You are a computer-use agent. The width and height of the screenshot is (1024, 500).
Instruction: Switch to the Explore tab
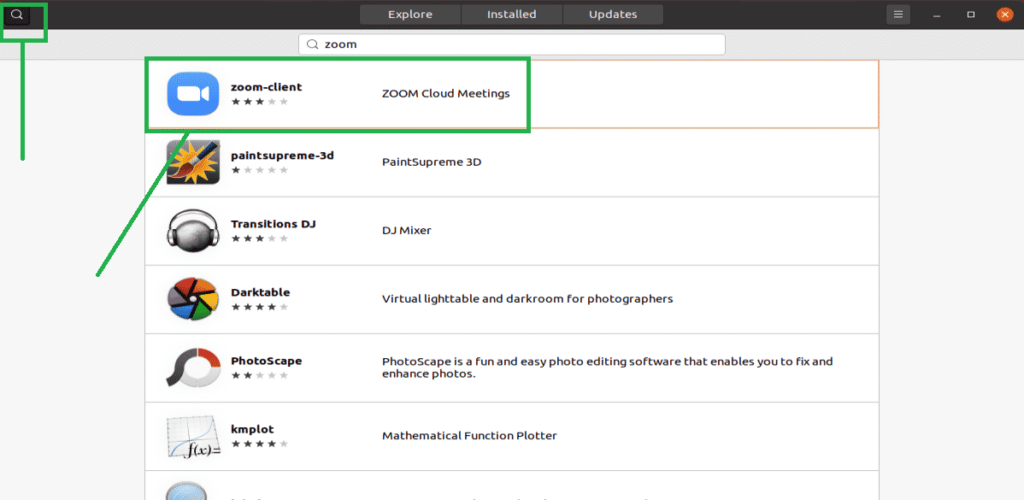pyautogui.click(x=410, y=15)
